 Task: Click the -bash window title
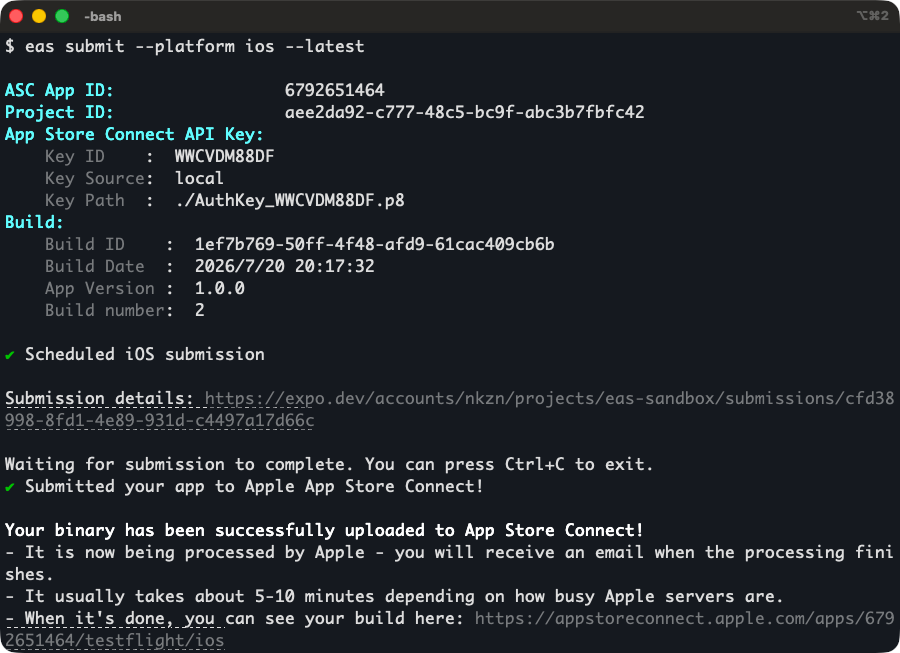point(103,17)
